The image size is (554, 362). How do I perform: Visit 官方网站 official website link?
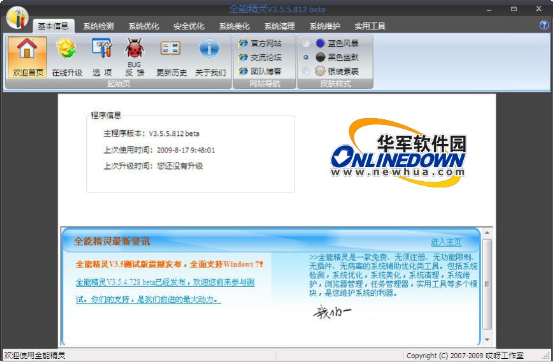(x=260, y=43)
